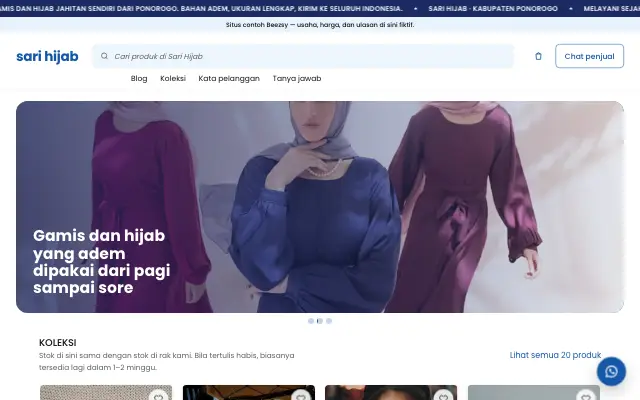Image resolution: width=640 pixels, height=400 pixels.
Task: Click the SARI HIJAB · KABUPATEN PONOROGO ticker text
Action: (x=493, y=9)
